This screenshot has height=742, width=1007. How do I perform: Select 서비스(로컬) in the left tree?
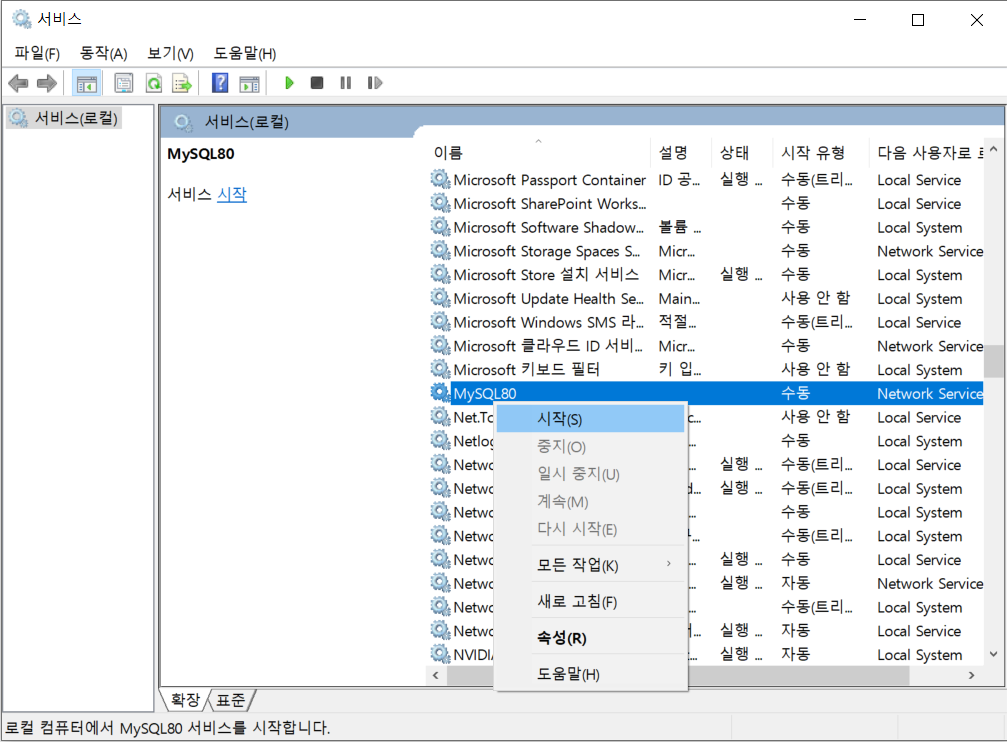[64, 118]
